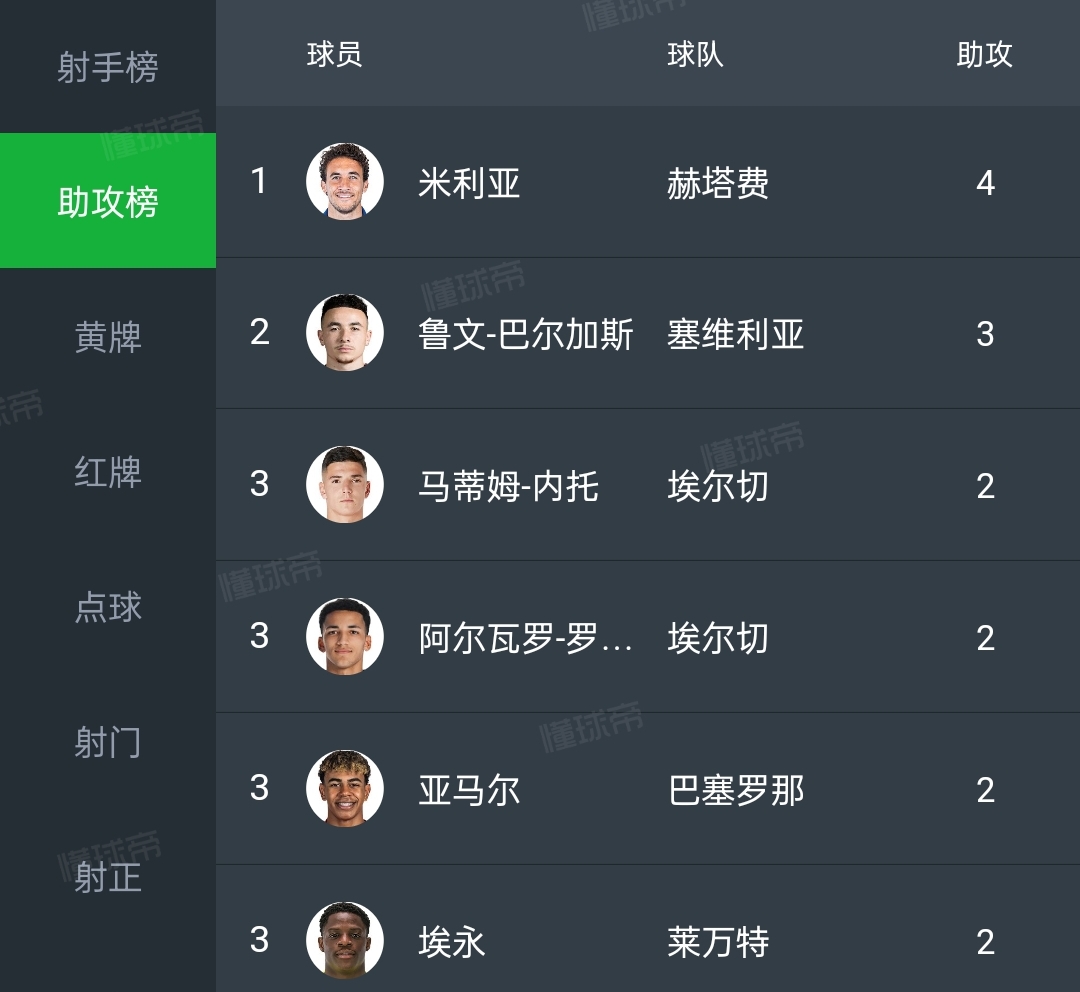Select the 射正 tab

pos(108,877)
